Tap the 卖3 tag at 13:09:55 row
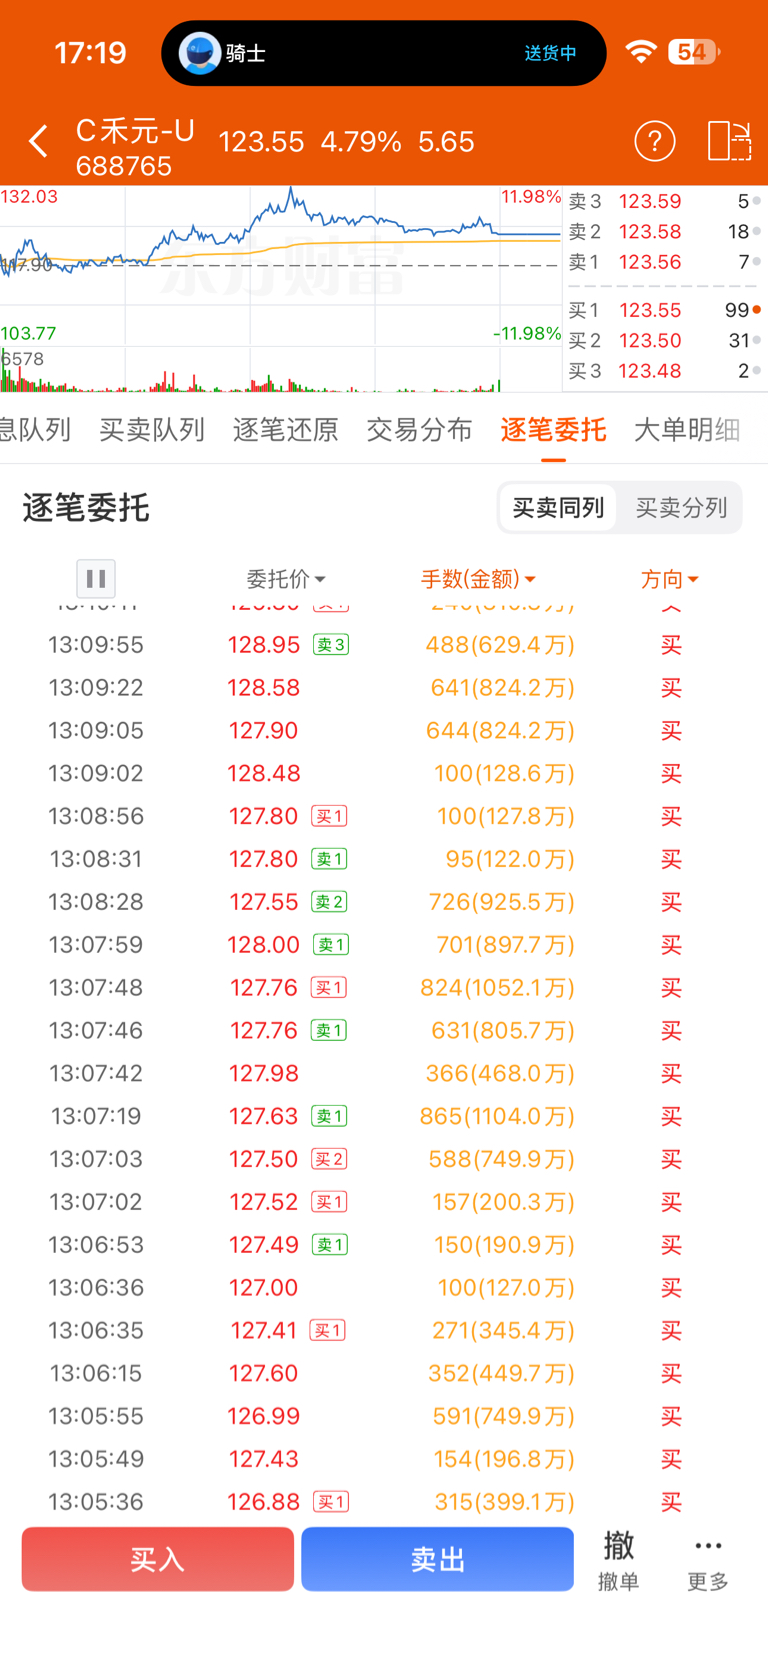The height and width of the screenshot is (1665, 768). [x=331, y=645]
